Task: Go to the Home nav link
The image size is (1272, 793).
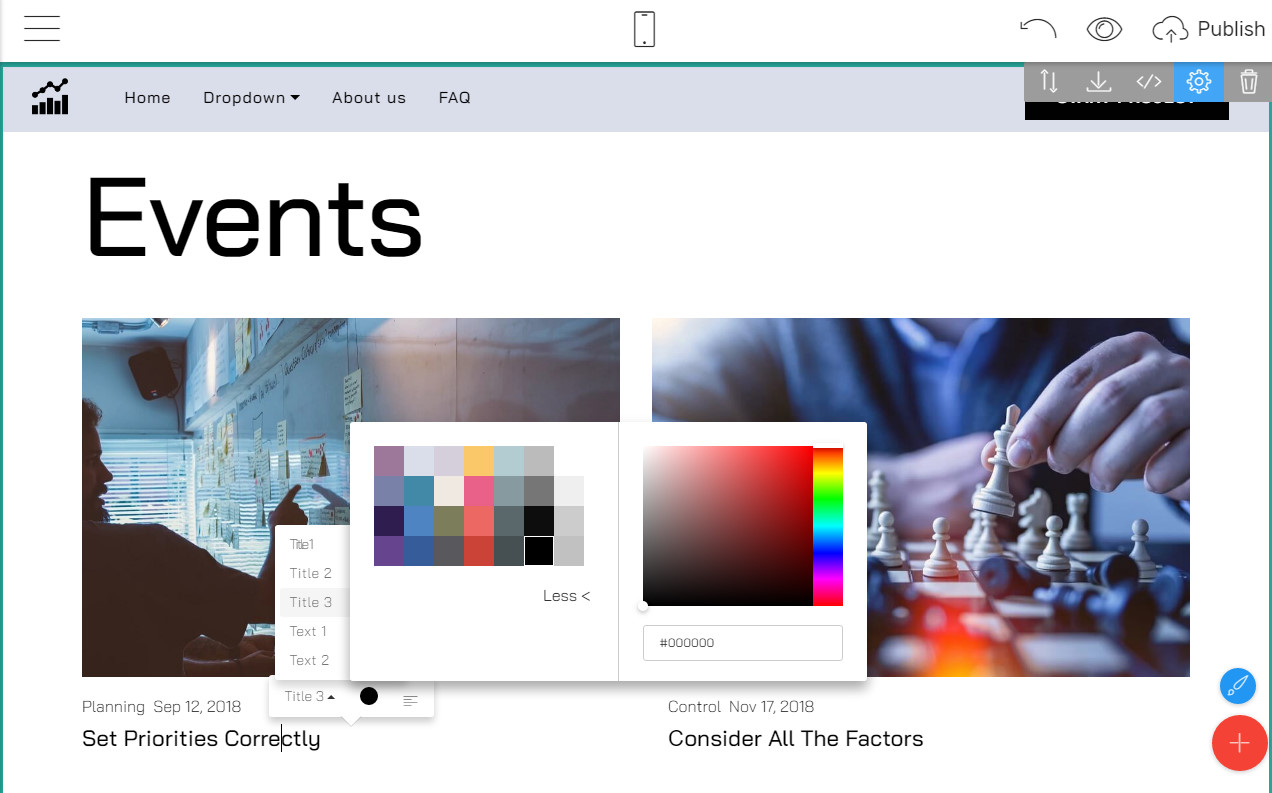Action: 147,97
